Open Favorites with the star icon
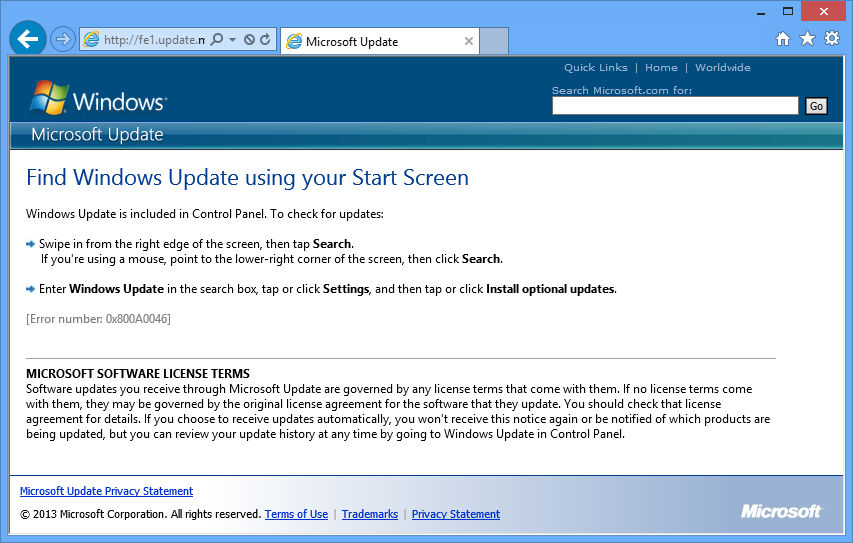 tap(807, 38)
